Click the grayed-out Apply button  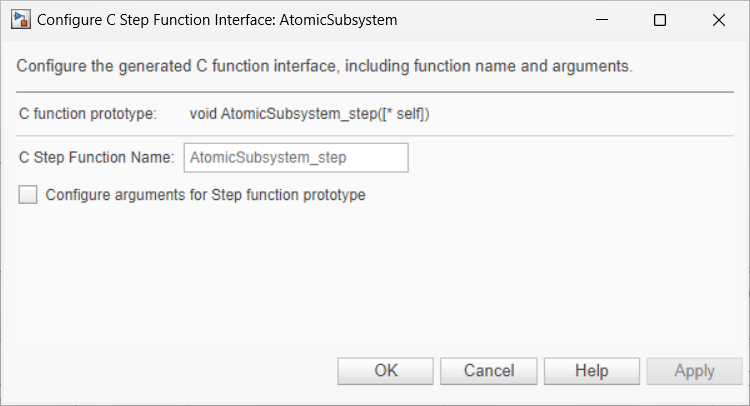[694, 371]
